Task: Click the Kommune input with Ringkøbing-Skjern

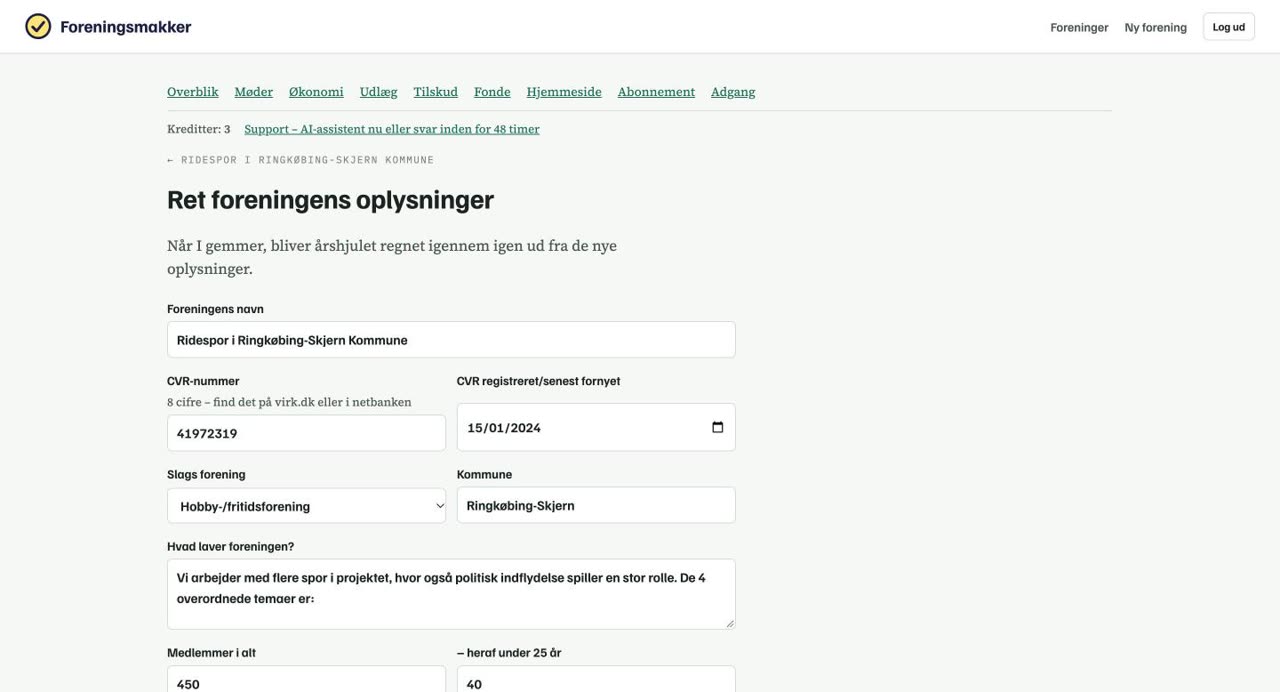Action: pyautogui.click(x=596, y=505)
